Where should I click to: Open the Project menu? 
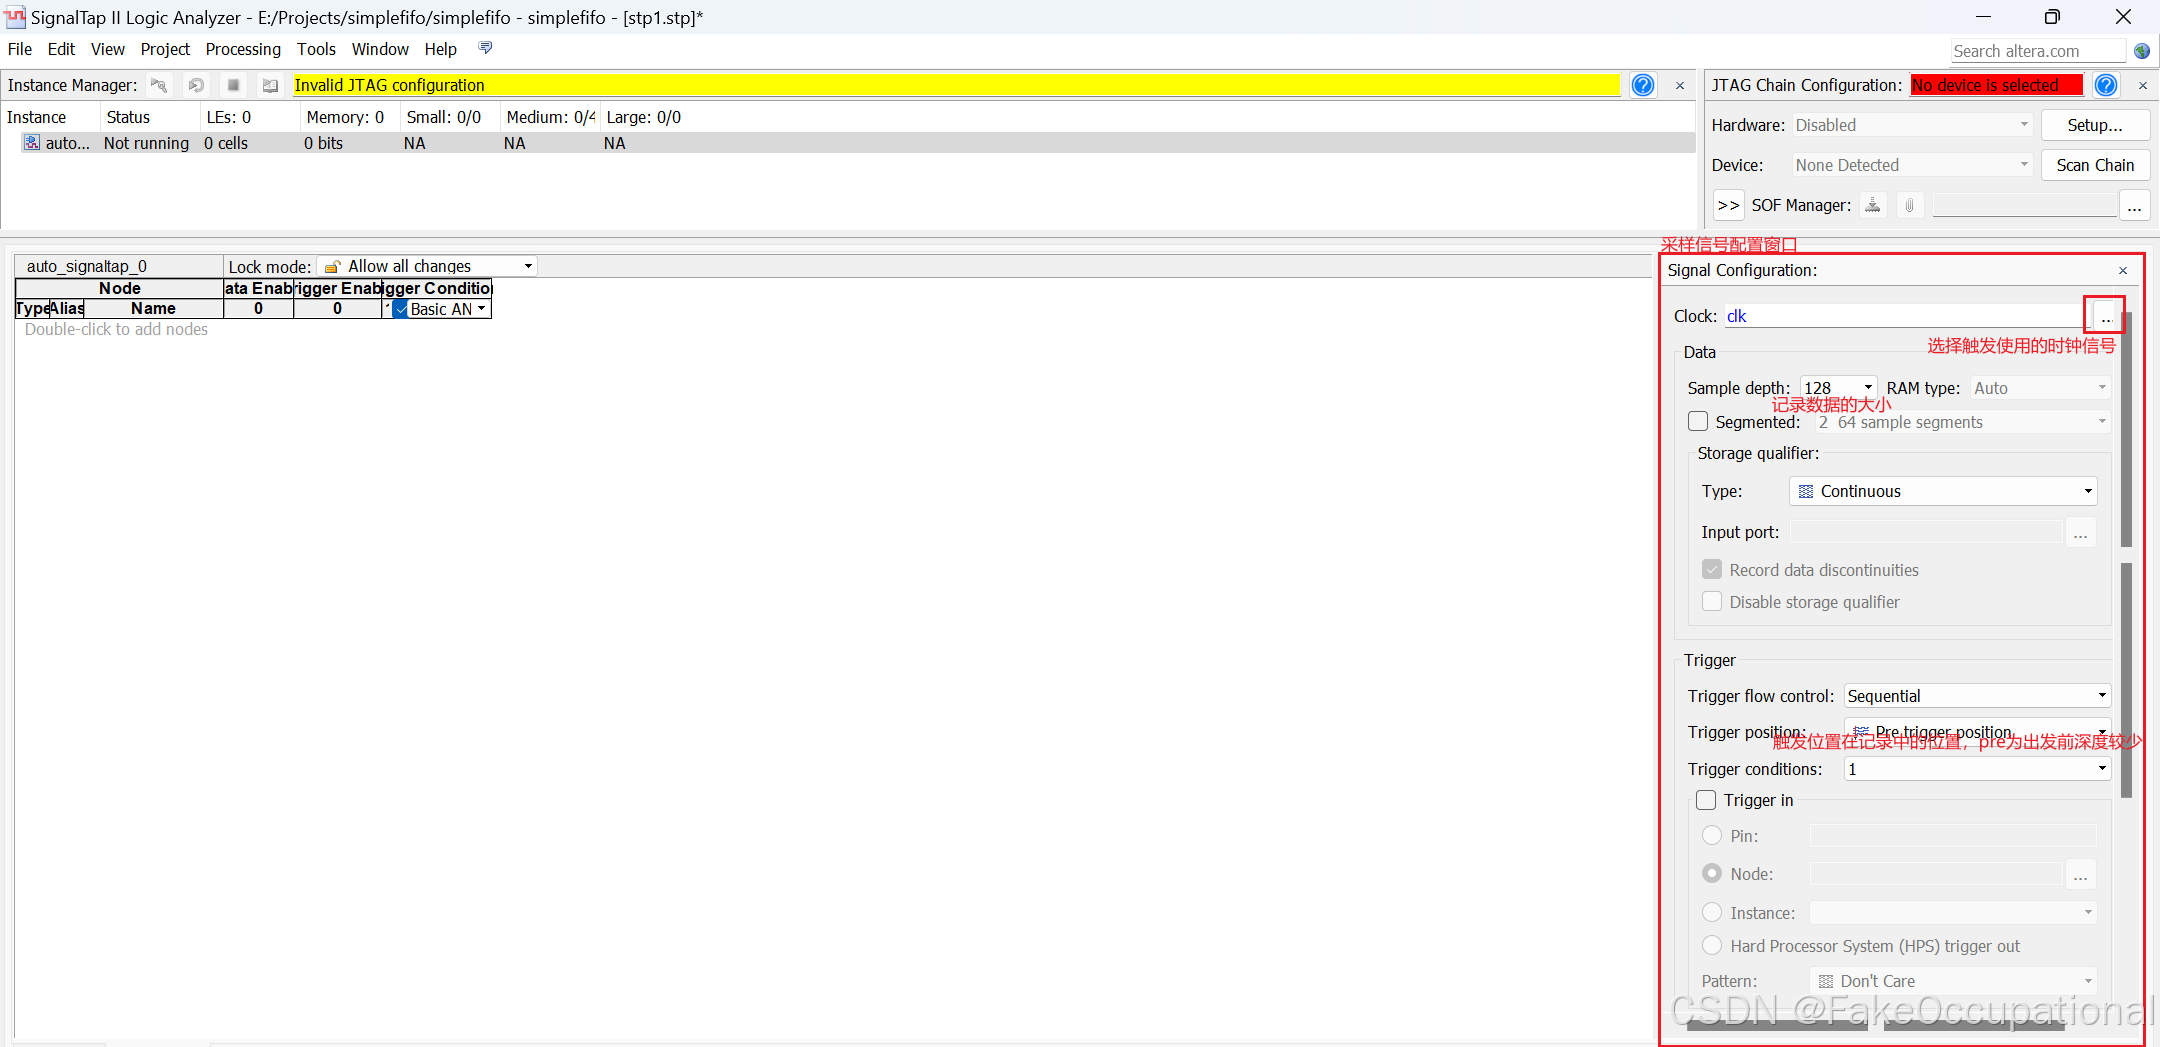[165, 49]
